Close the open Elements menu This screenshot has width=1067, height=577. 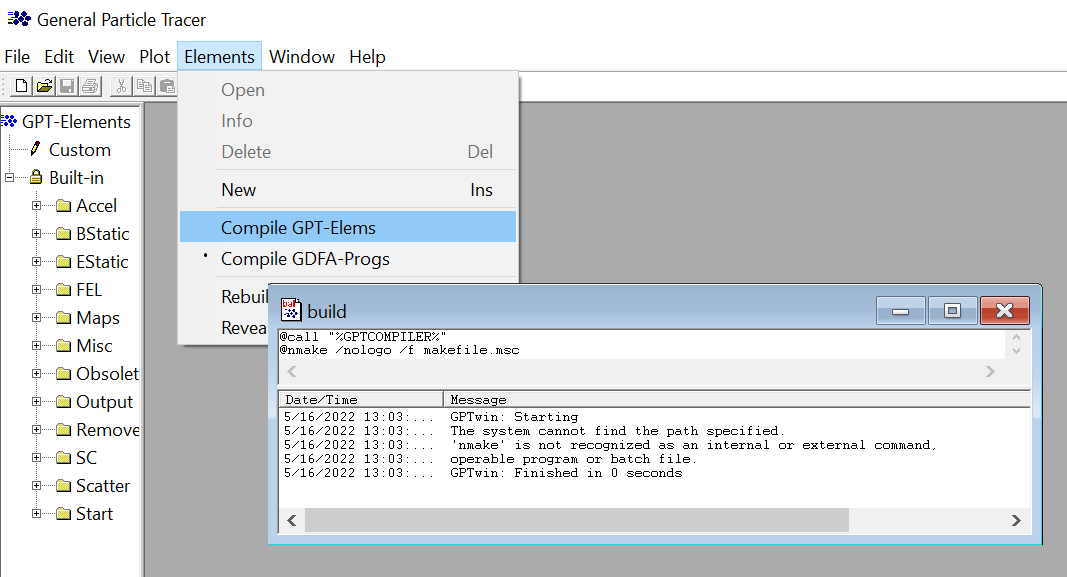pos(219,56)
